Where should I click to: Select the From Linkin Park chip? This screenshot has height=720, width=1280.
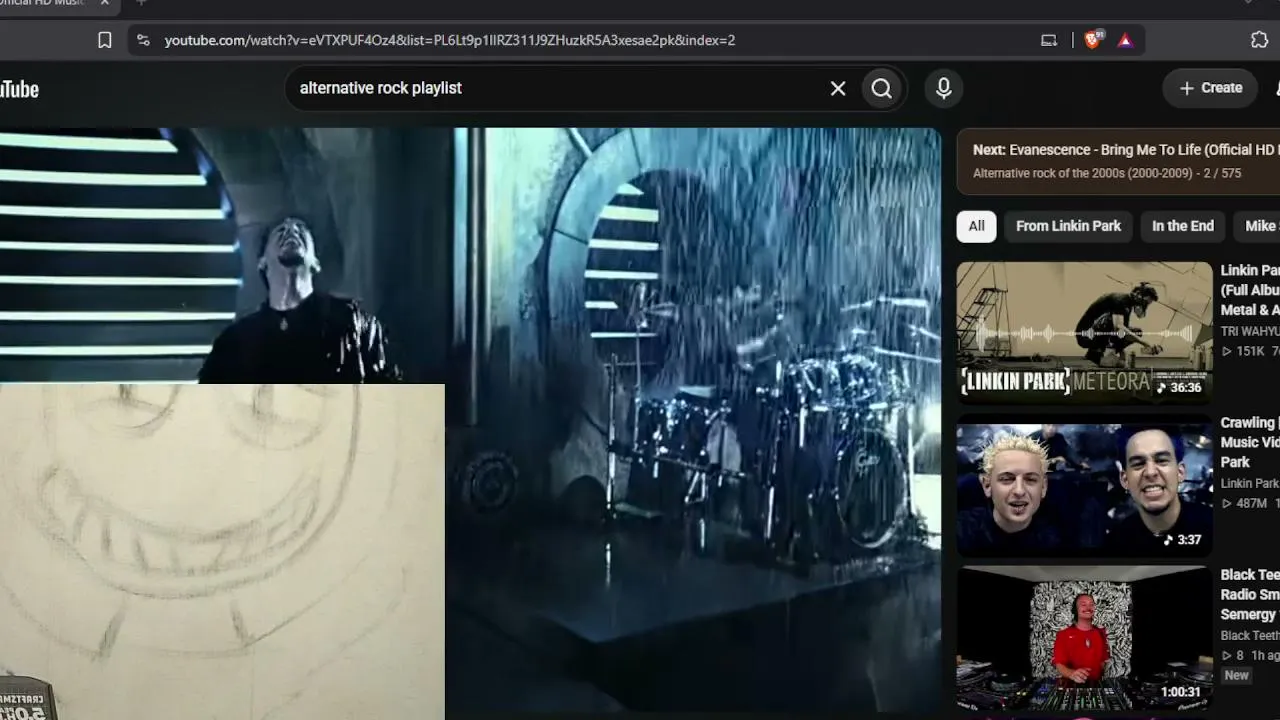click(x=1068, y=226)
